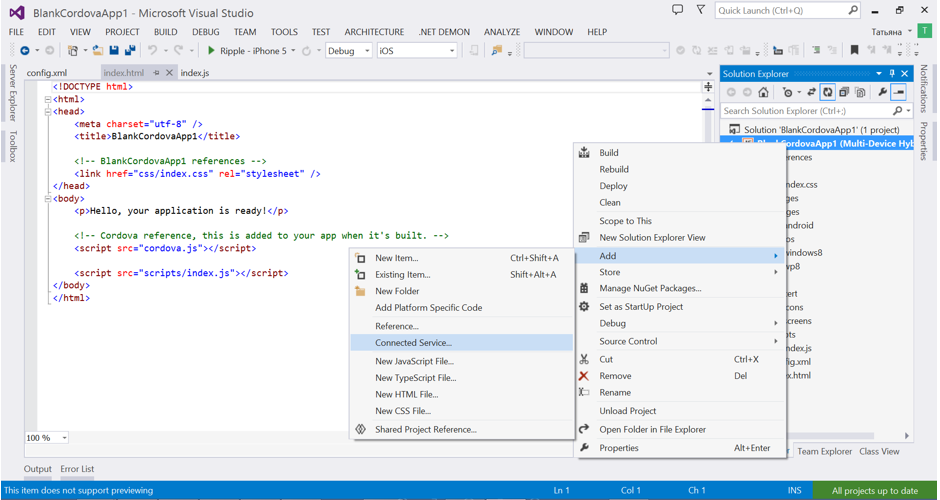
Task: Click the notifications filter funnel icon
Action: point(700,11)
